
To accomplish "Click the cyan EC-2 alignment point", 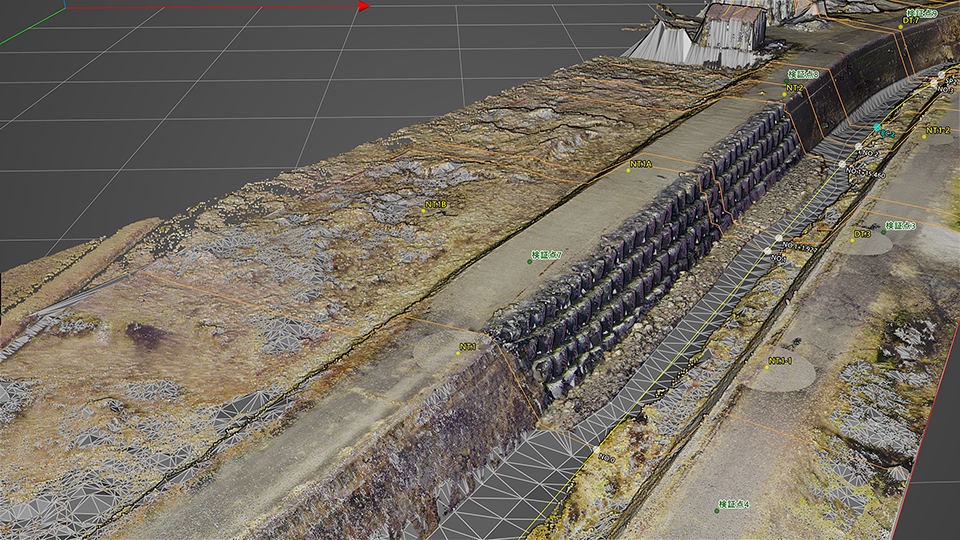I will click(877, 128).
